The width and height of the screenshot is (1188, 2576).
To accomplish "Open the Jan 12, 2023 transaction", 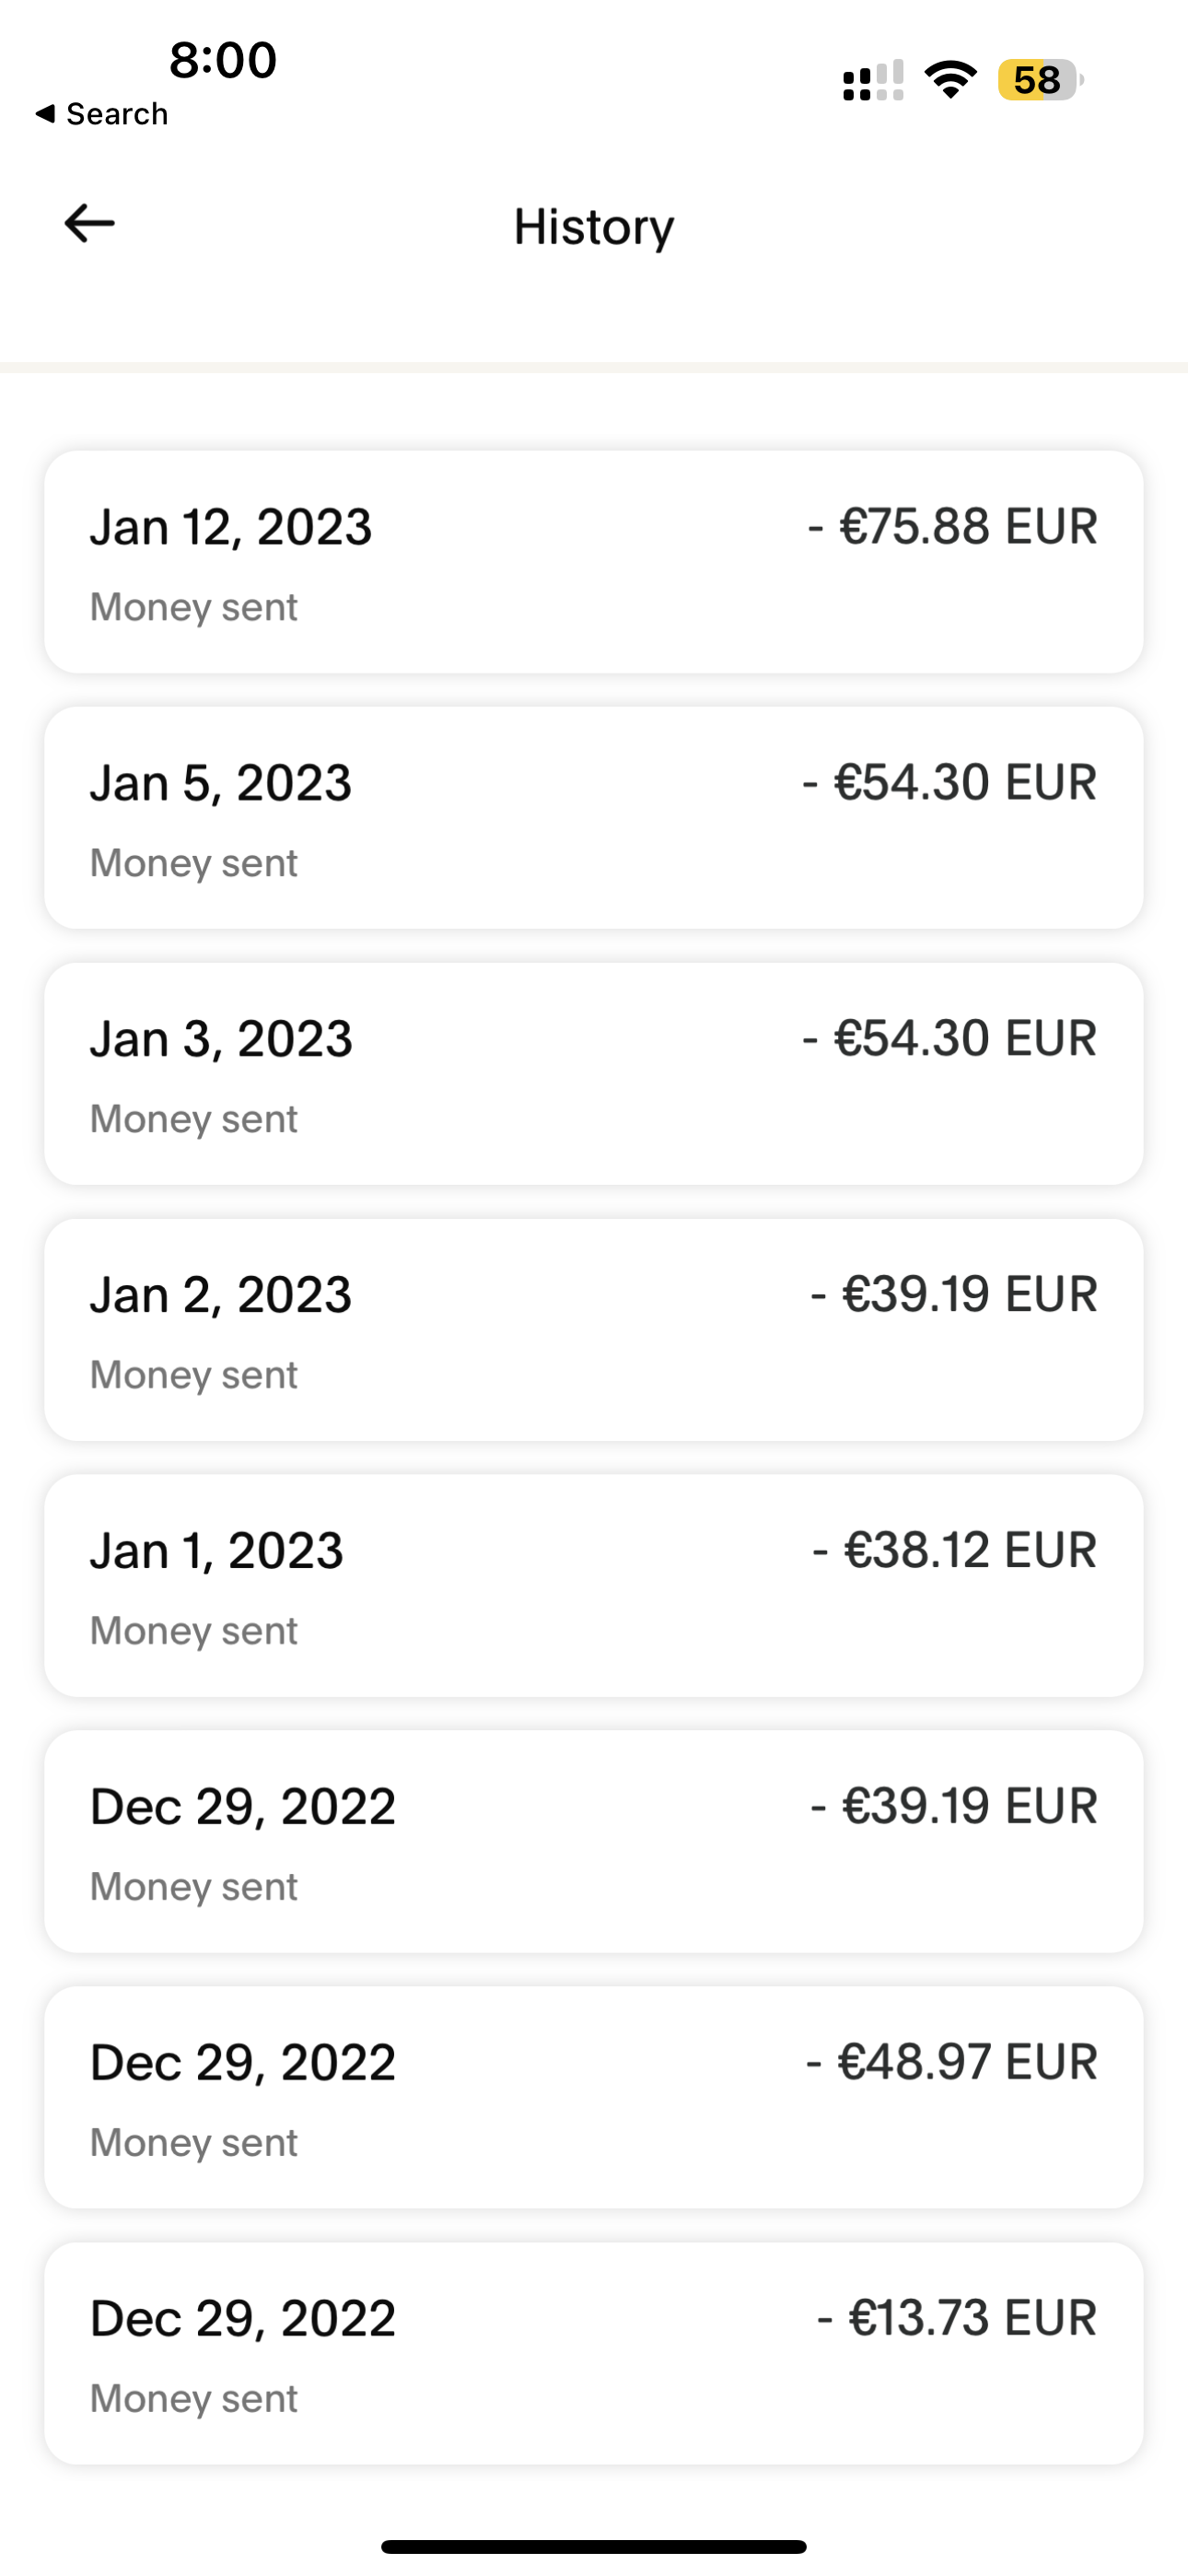I will click(x=594, y=562).
